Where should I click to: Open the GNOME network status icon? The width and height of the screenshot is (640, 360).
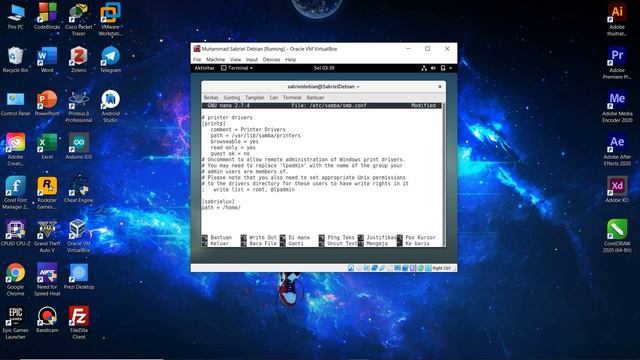click(424, 68)
